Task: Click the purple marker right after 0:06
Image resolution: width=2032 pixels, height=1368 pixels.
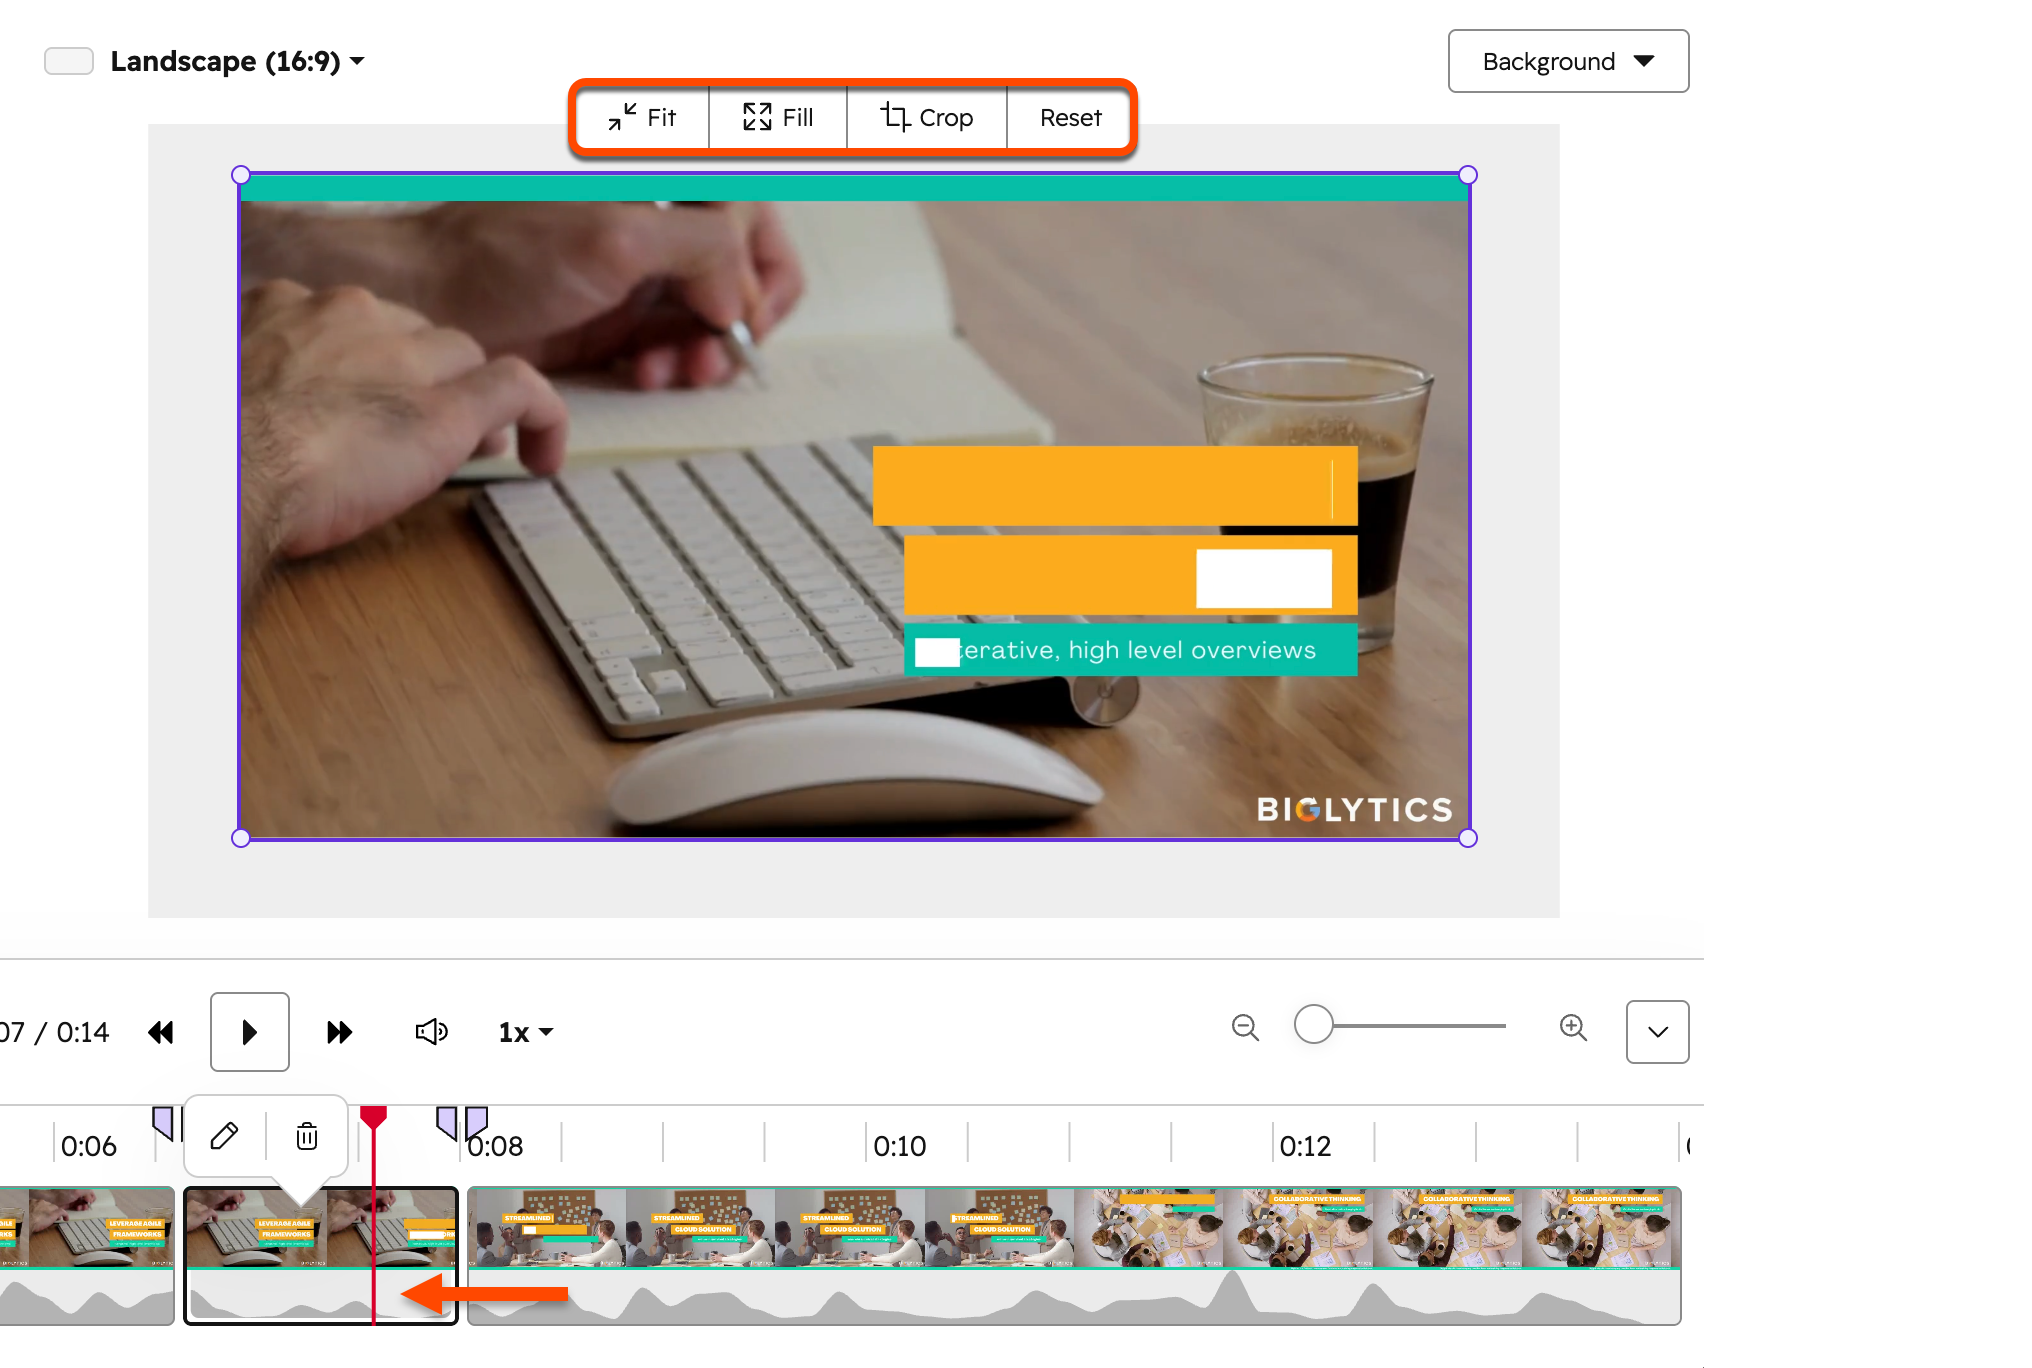Action: point(163,1123)
